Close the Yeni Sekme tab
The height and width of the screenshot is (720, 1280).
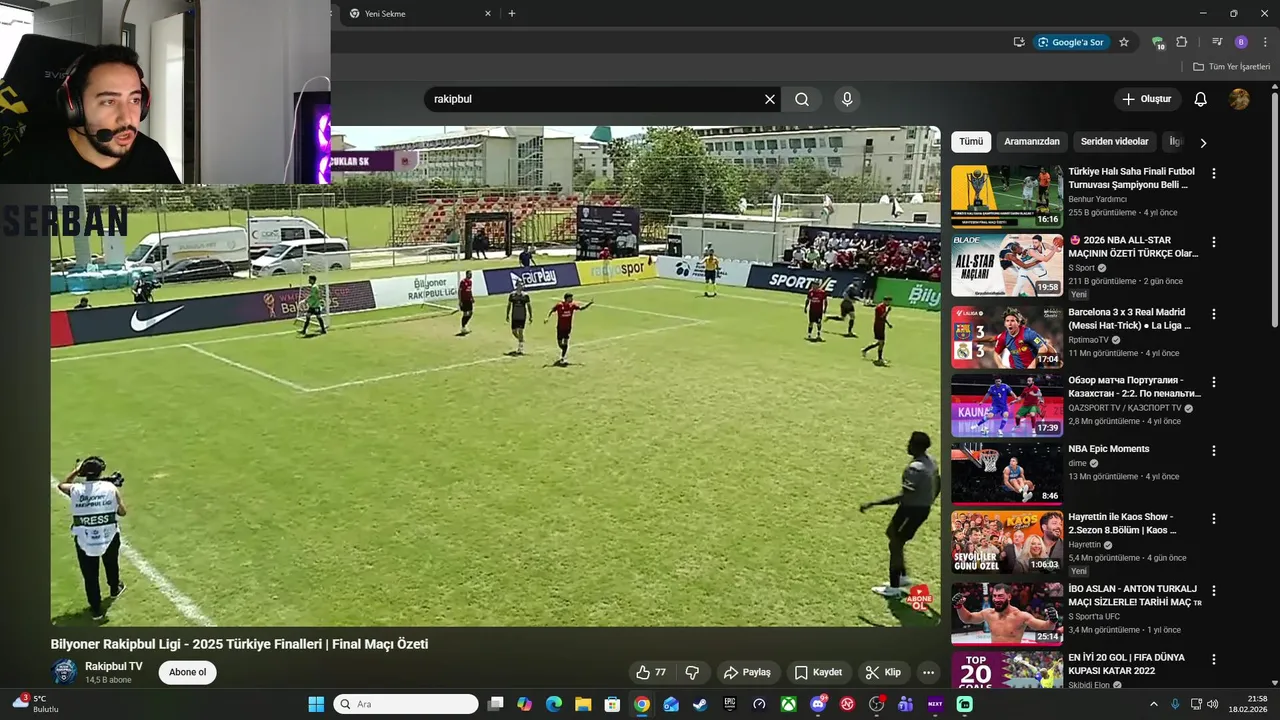pos(488,14)
